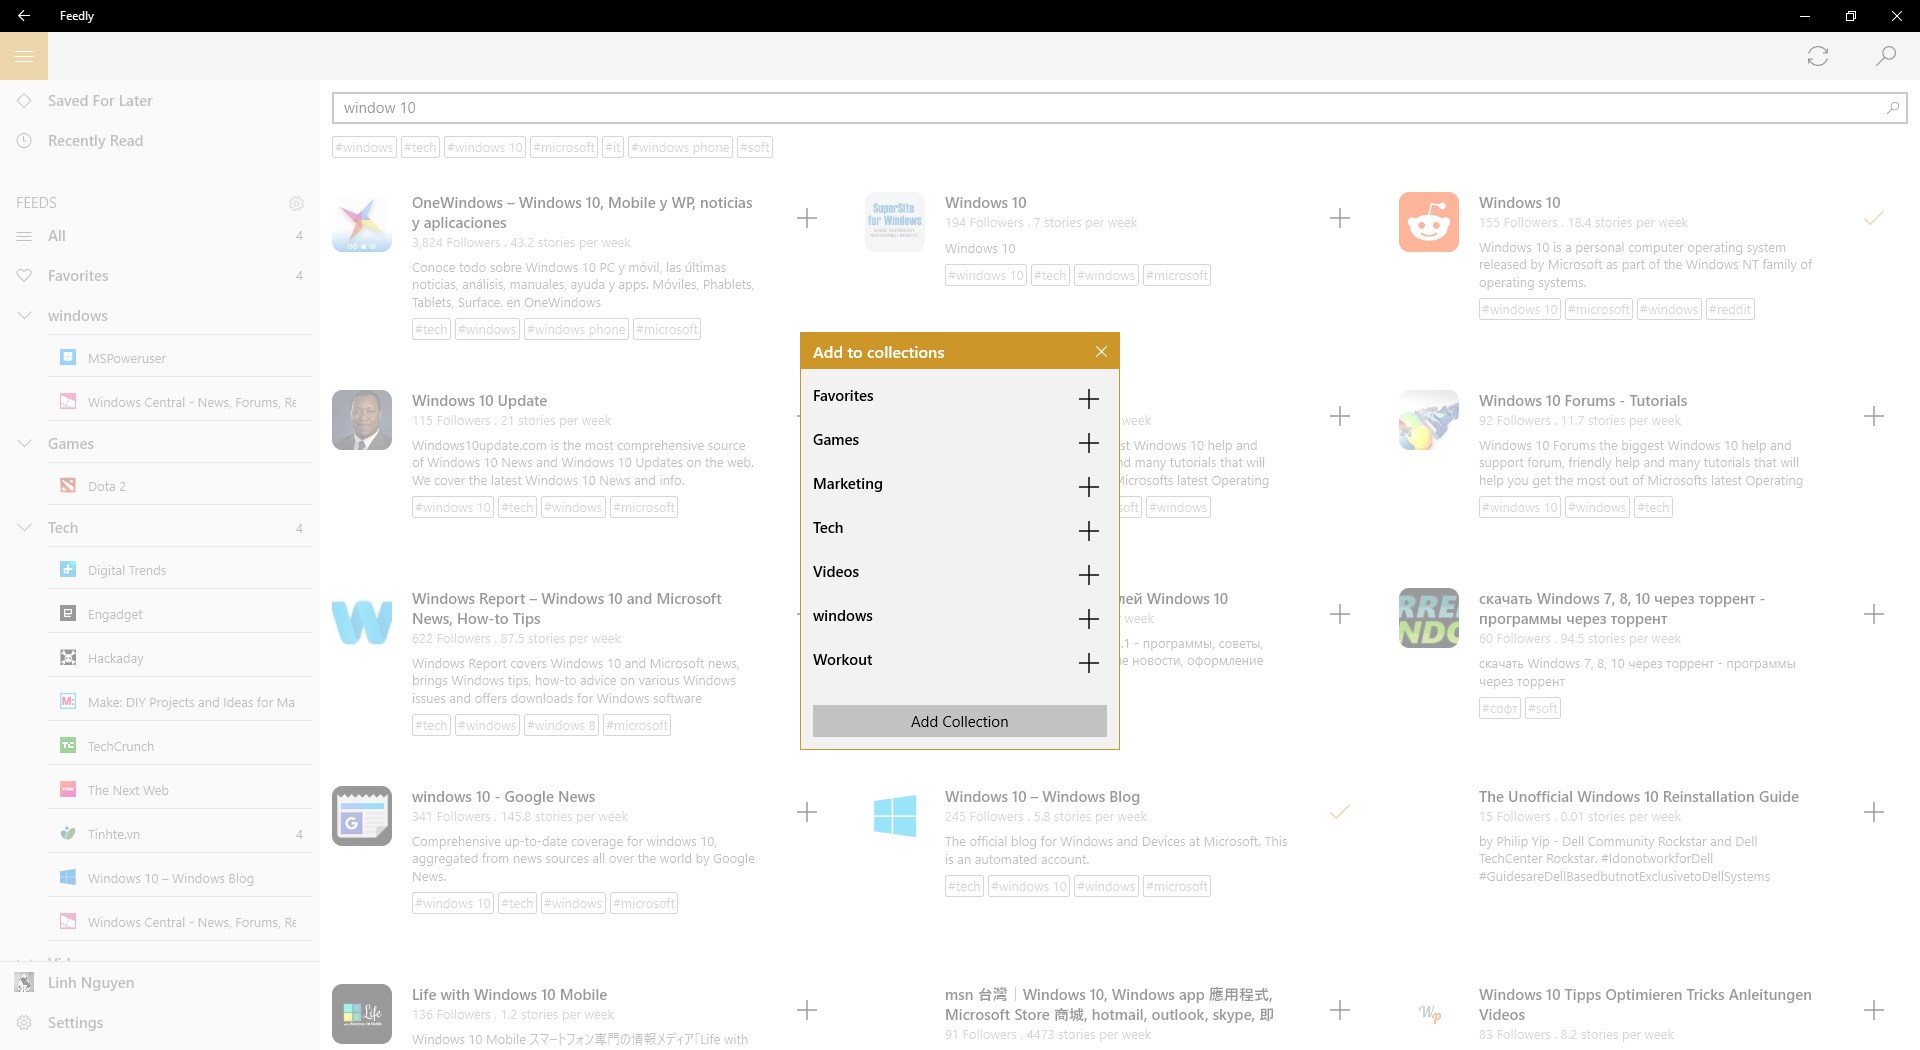The height and width of the screenshot is (1050, 1920).
Task: Open Windows 10 Update feed thumbnail
Action: (x=362, y=420)
